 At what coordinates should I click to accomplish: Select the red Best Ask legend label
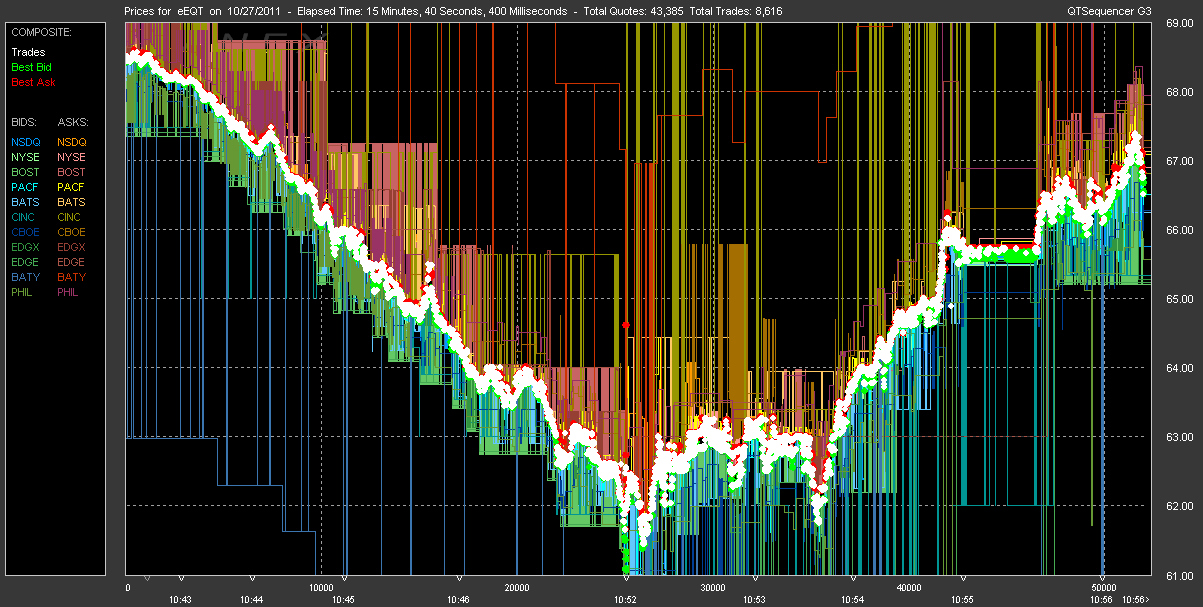[31, 82]
